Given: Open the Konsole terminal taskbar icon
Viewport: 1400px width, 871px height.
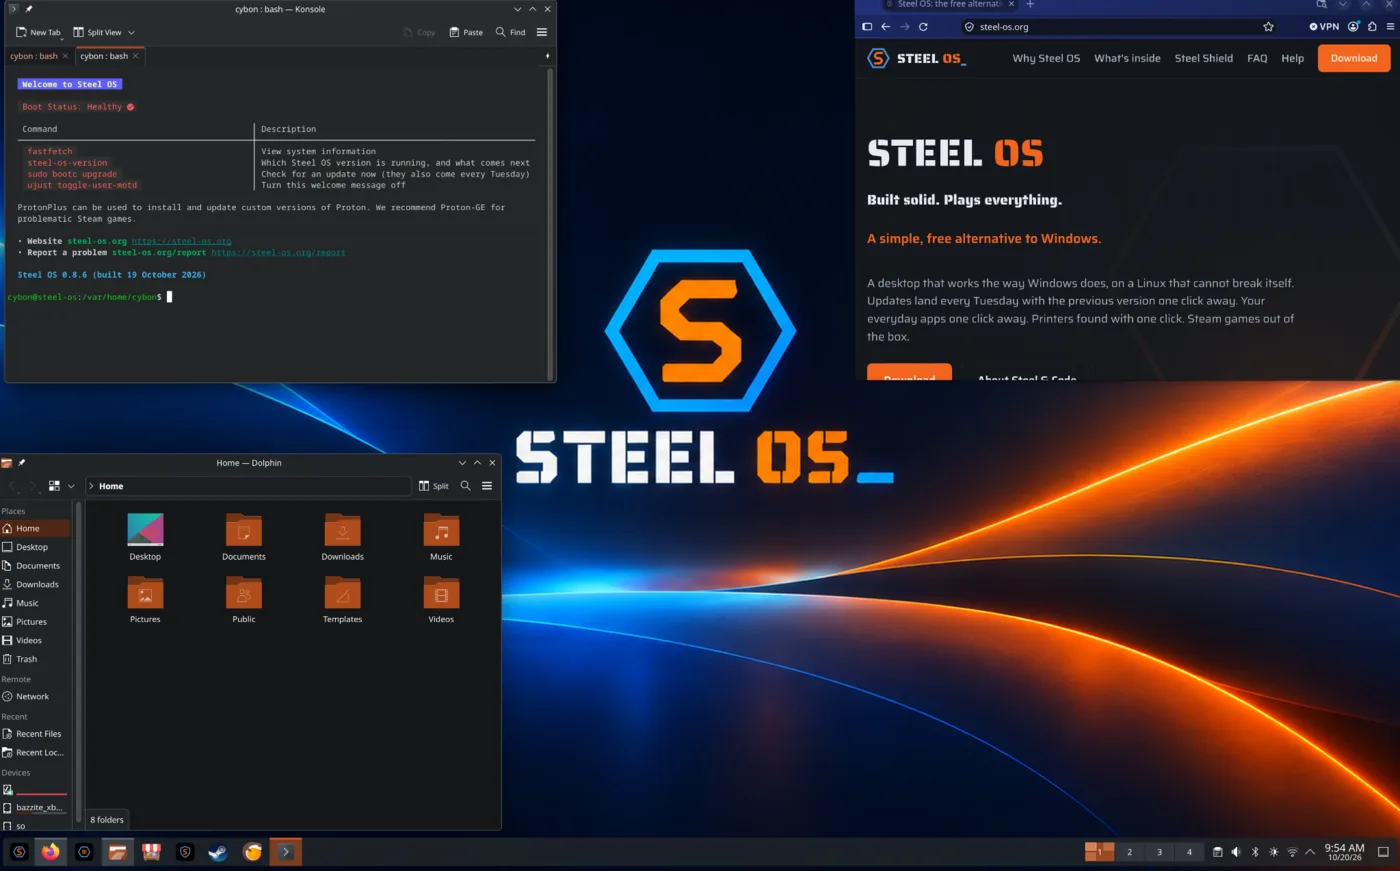Looking at the screenshot, I should [285, 852].
